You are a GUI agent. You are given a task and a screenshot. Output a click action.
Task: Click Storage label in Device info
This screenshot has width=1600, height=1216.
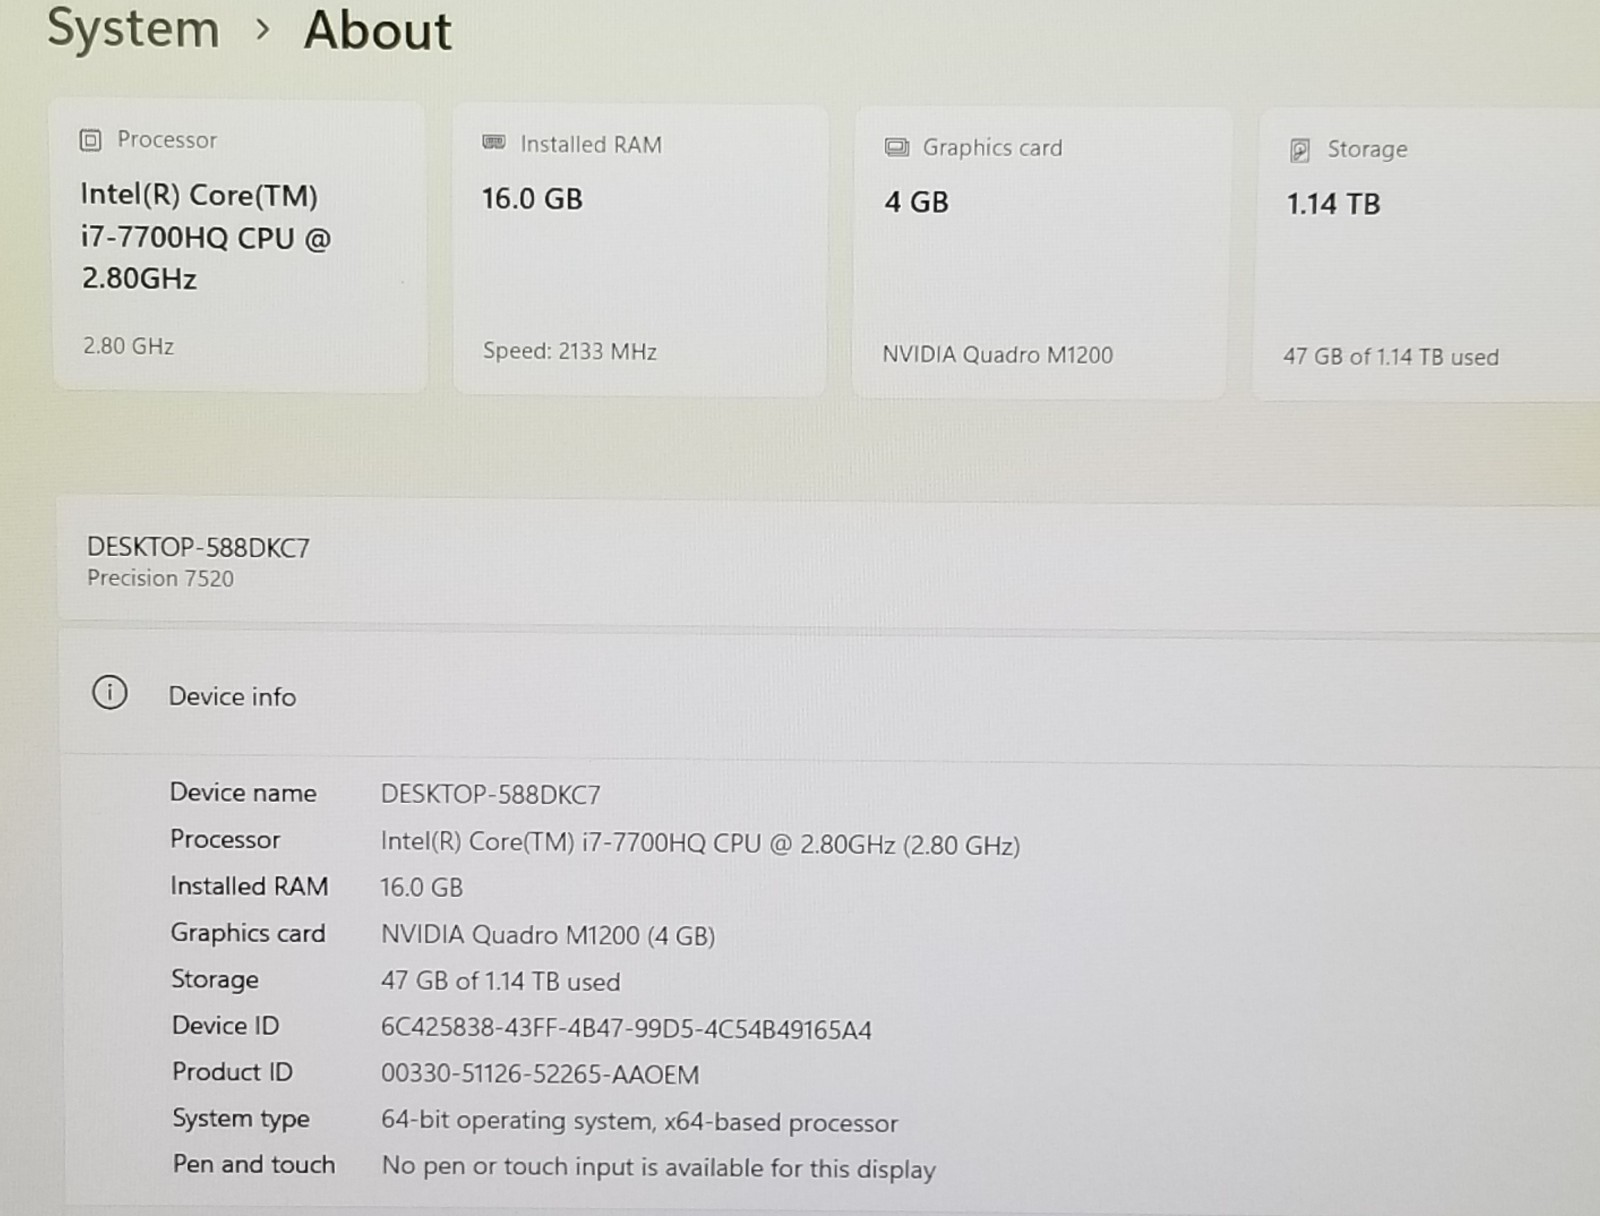[x=215, y=979]
